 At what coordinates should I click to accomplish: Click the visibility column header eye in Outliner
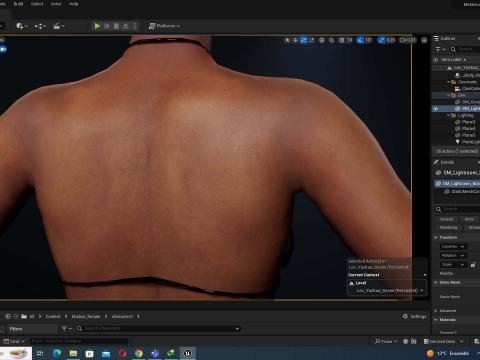pyautogui.click(x=435, y=60)
